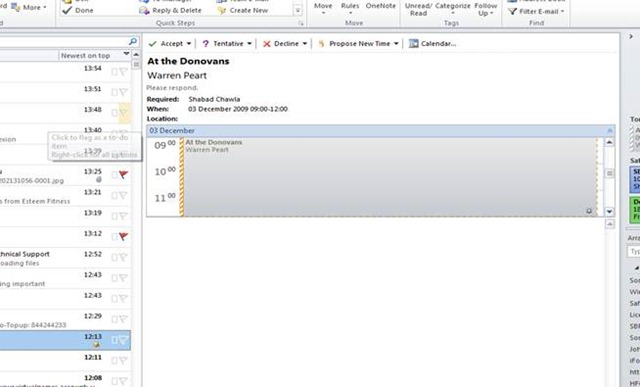The width and height of the screenshot is (640, 387).
Task: Toggle category box on 13:54 message
Action: (114, 72)
